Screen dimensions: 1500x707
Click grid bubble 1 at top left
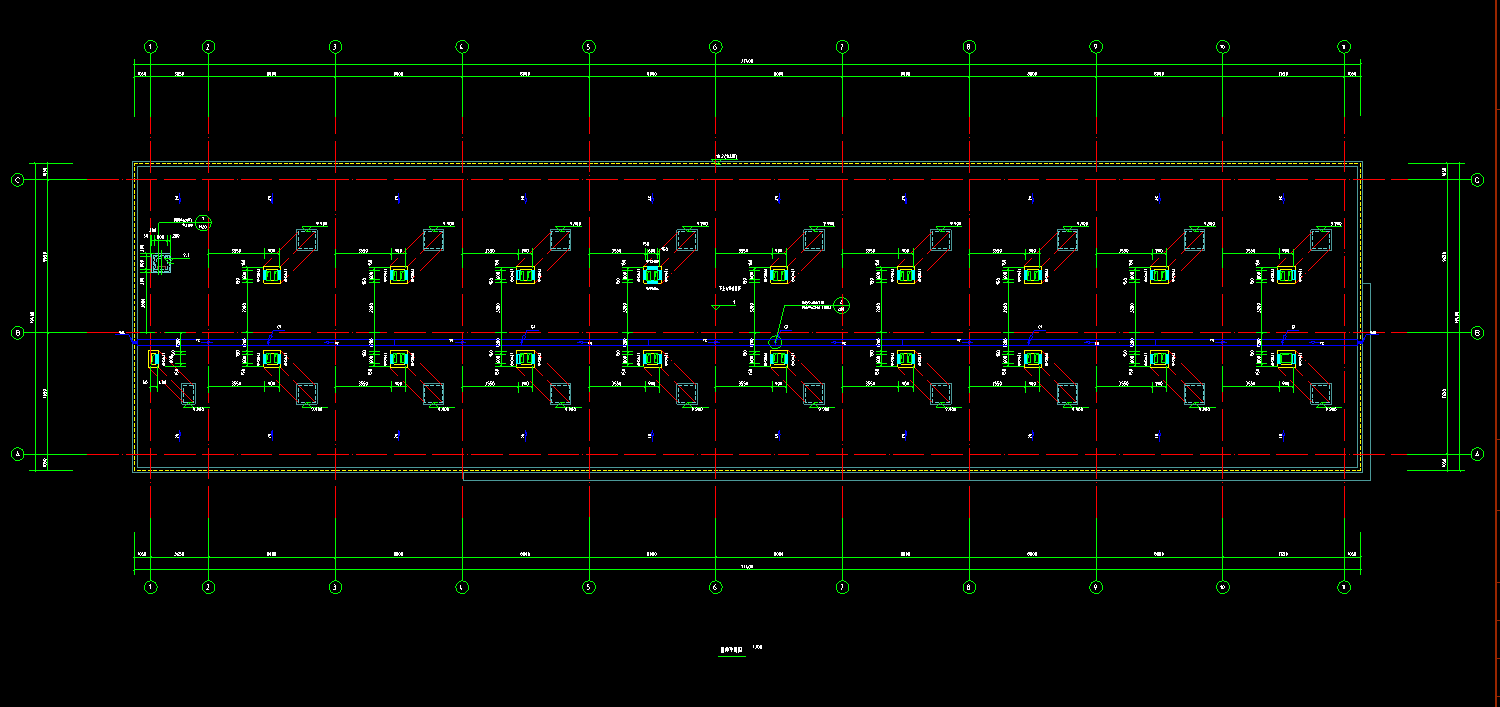pyautogui.click(x=150, y=46)
